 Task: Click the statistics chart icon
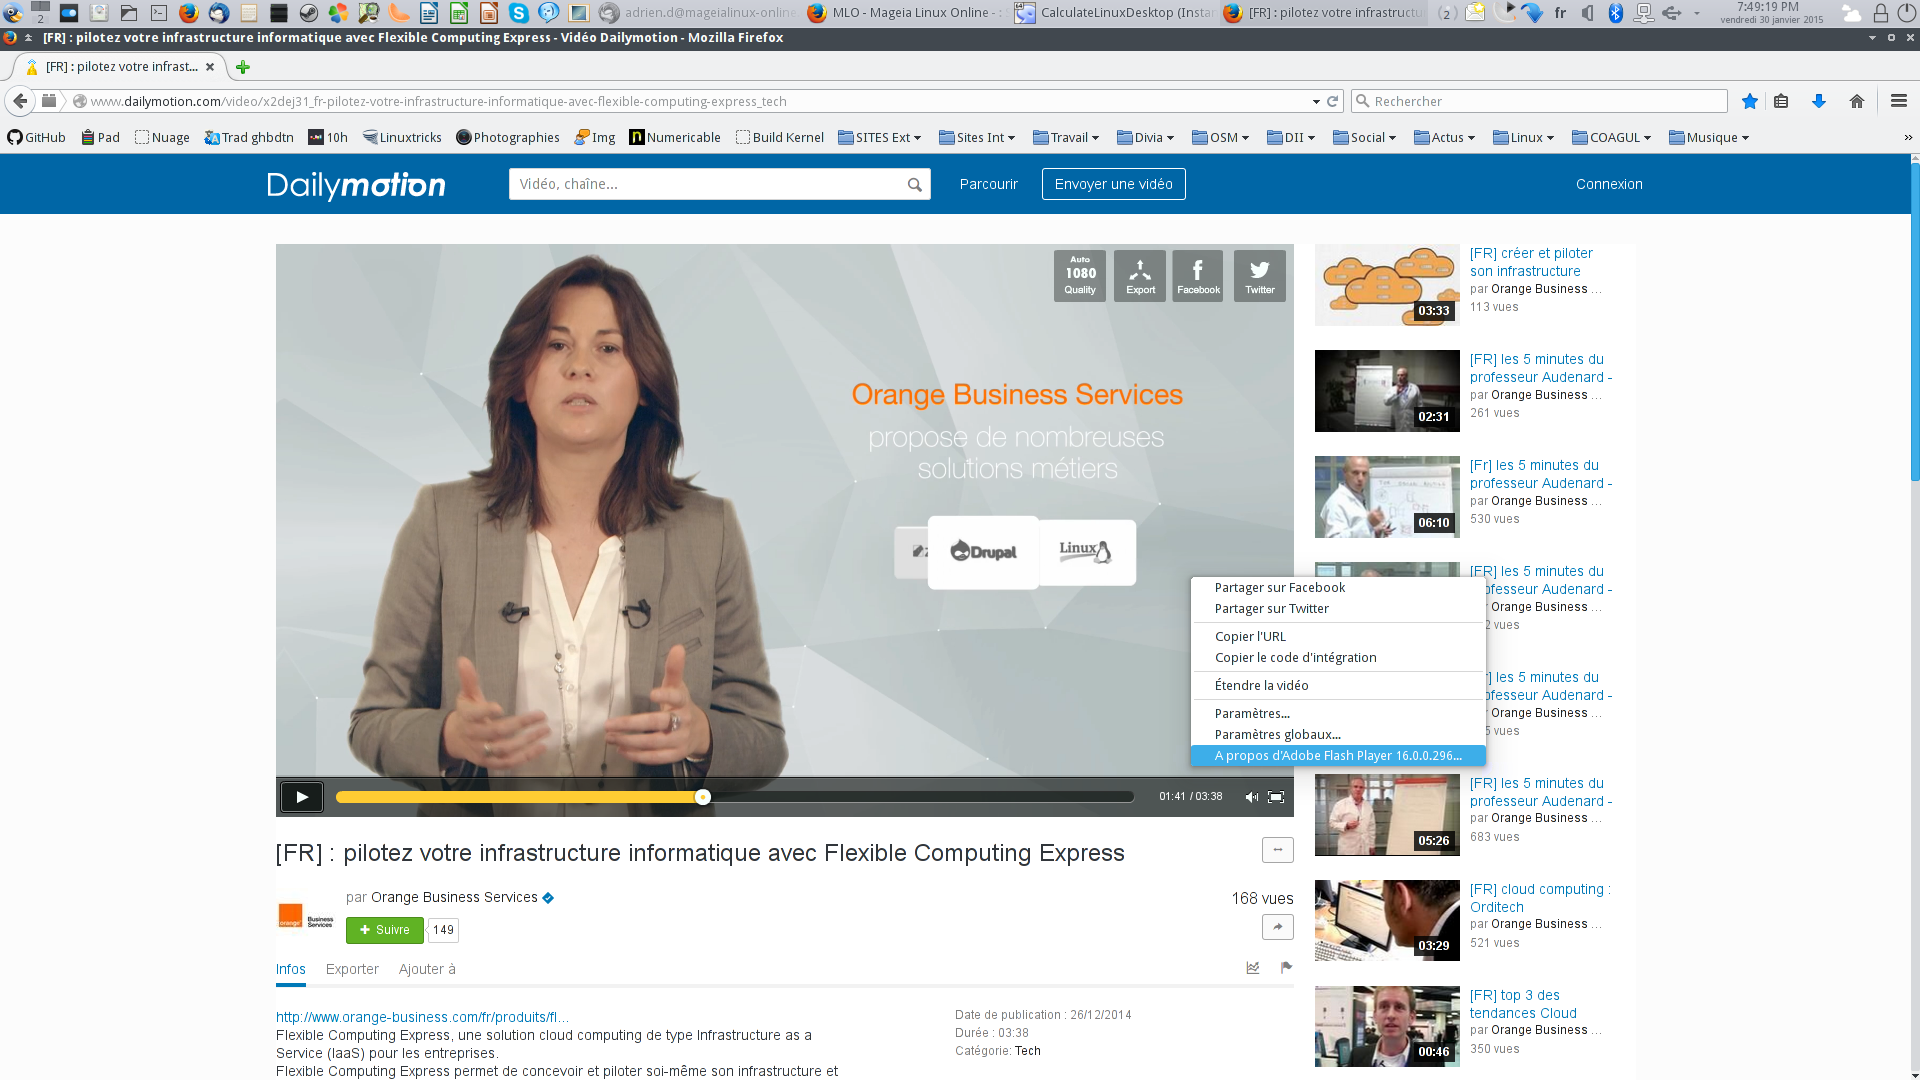(1253, 967)
